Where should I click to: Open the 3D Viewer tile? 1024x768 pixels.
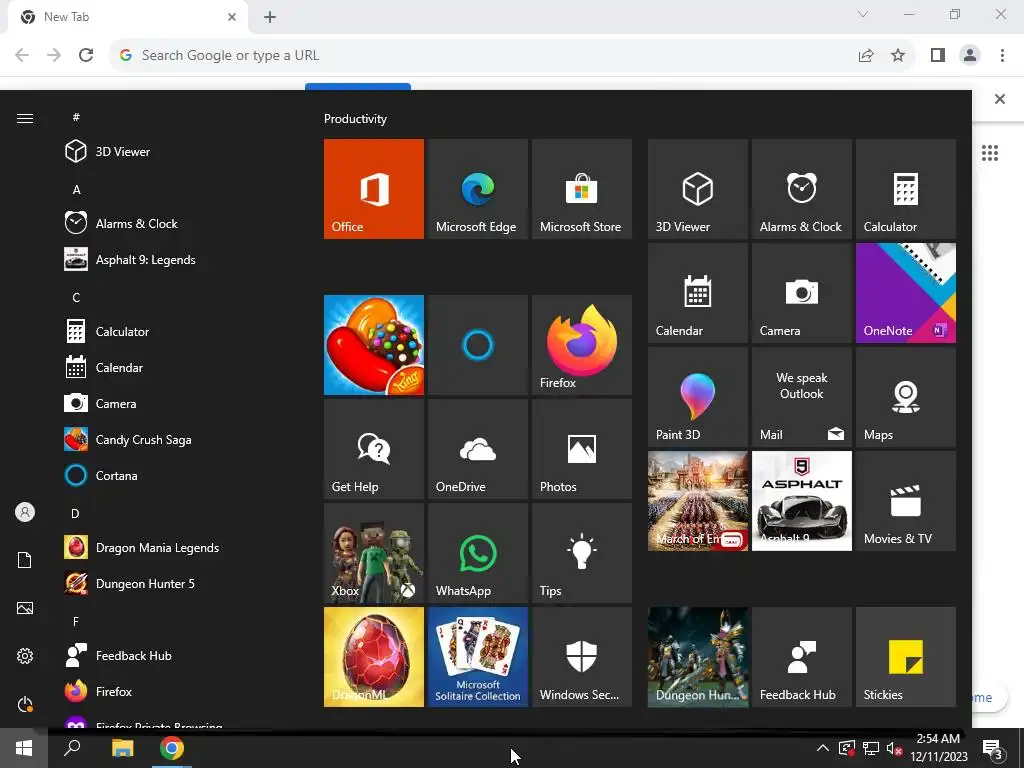(697, 189)
